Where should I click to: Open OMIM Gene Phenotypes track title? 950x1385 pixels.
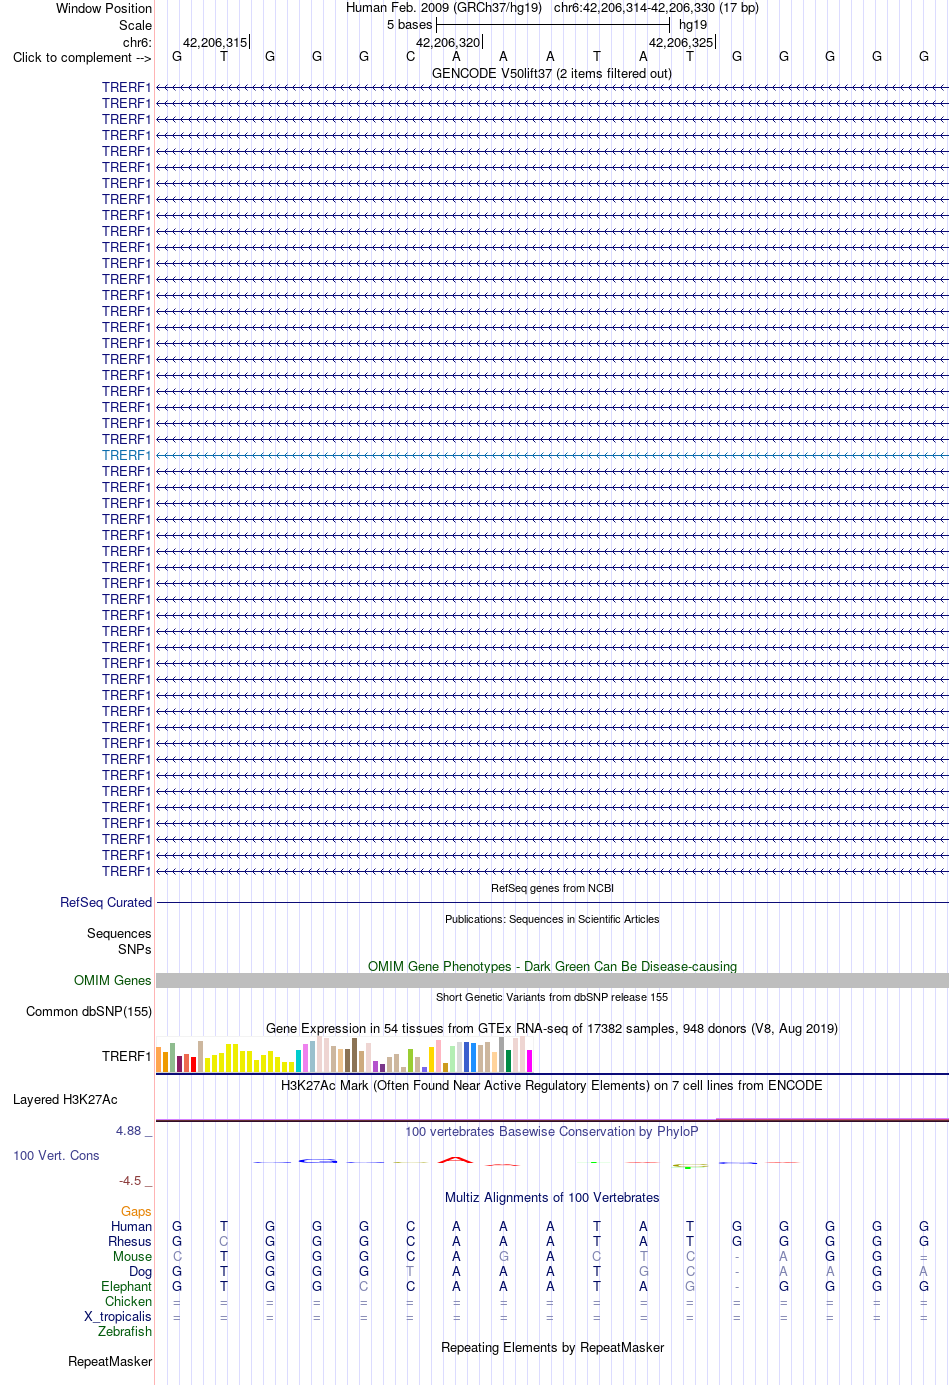(552, 966)
